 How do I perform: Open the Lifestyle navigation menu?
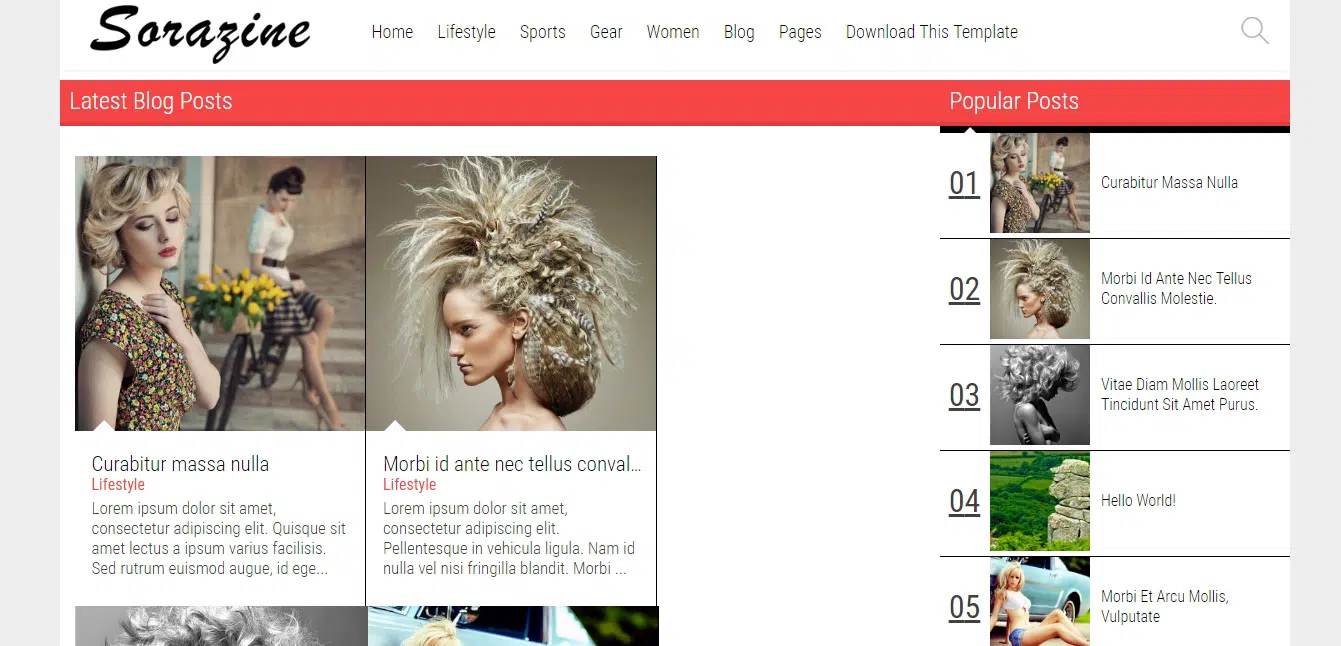[466, 32]
